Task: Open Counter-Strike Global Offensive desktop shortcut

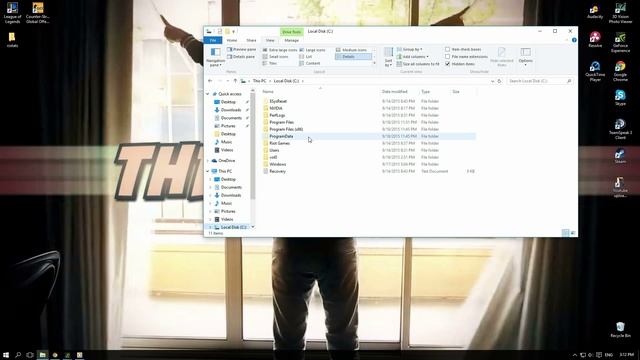Action: click(x=38, y=13)
